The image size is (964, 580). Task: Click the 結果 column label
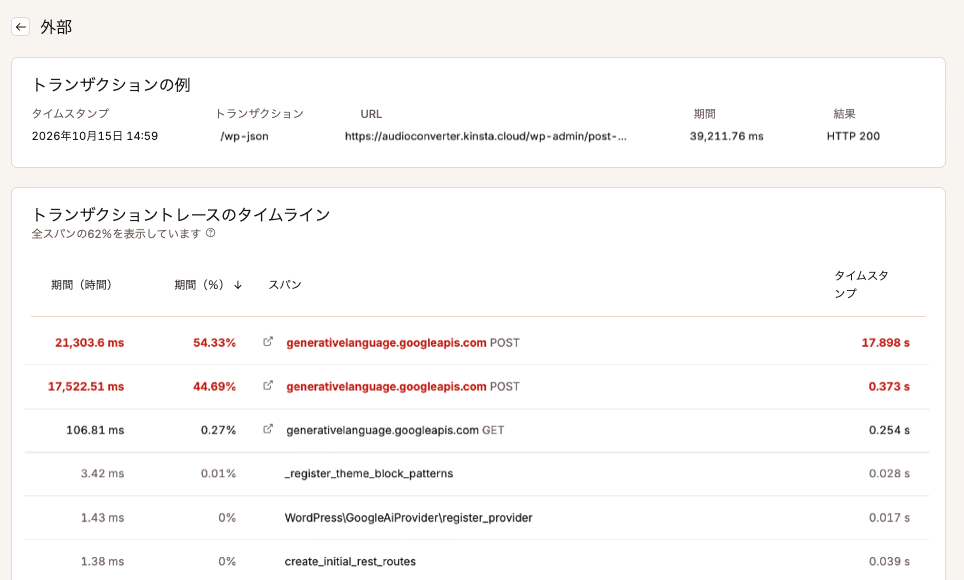[x=844, y=114]
